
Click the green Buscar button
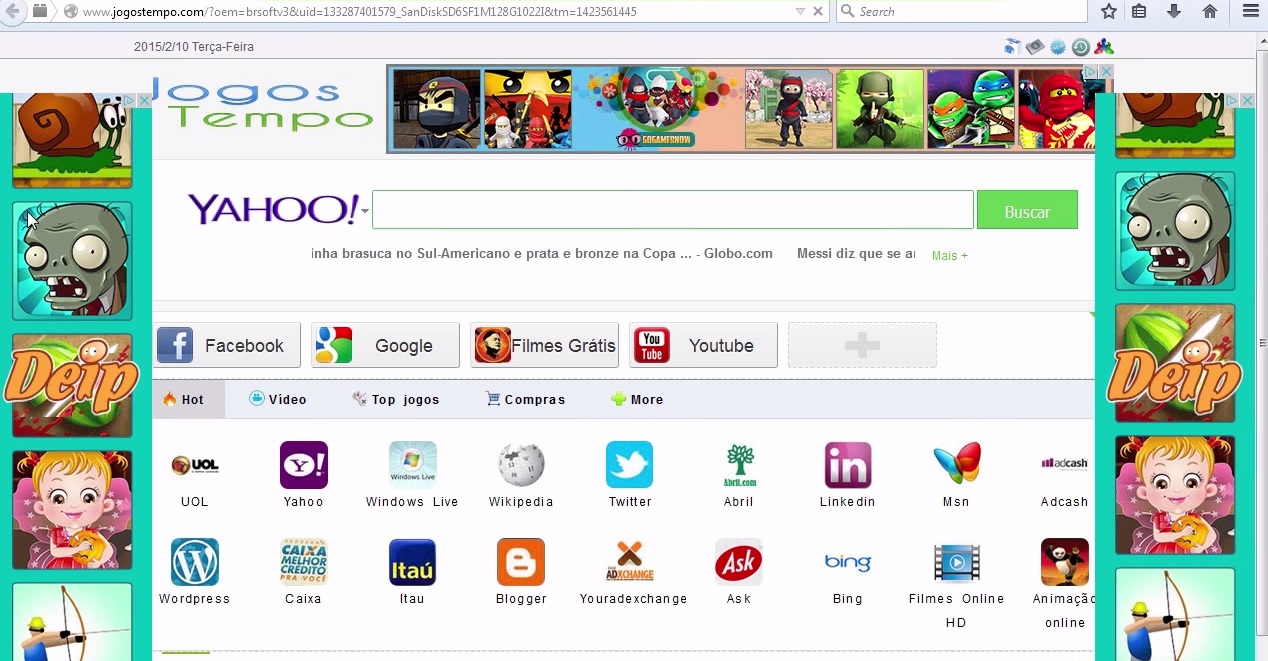pos(1027,211)
